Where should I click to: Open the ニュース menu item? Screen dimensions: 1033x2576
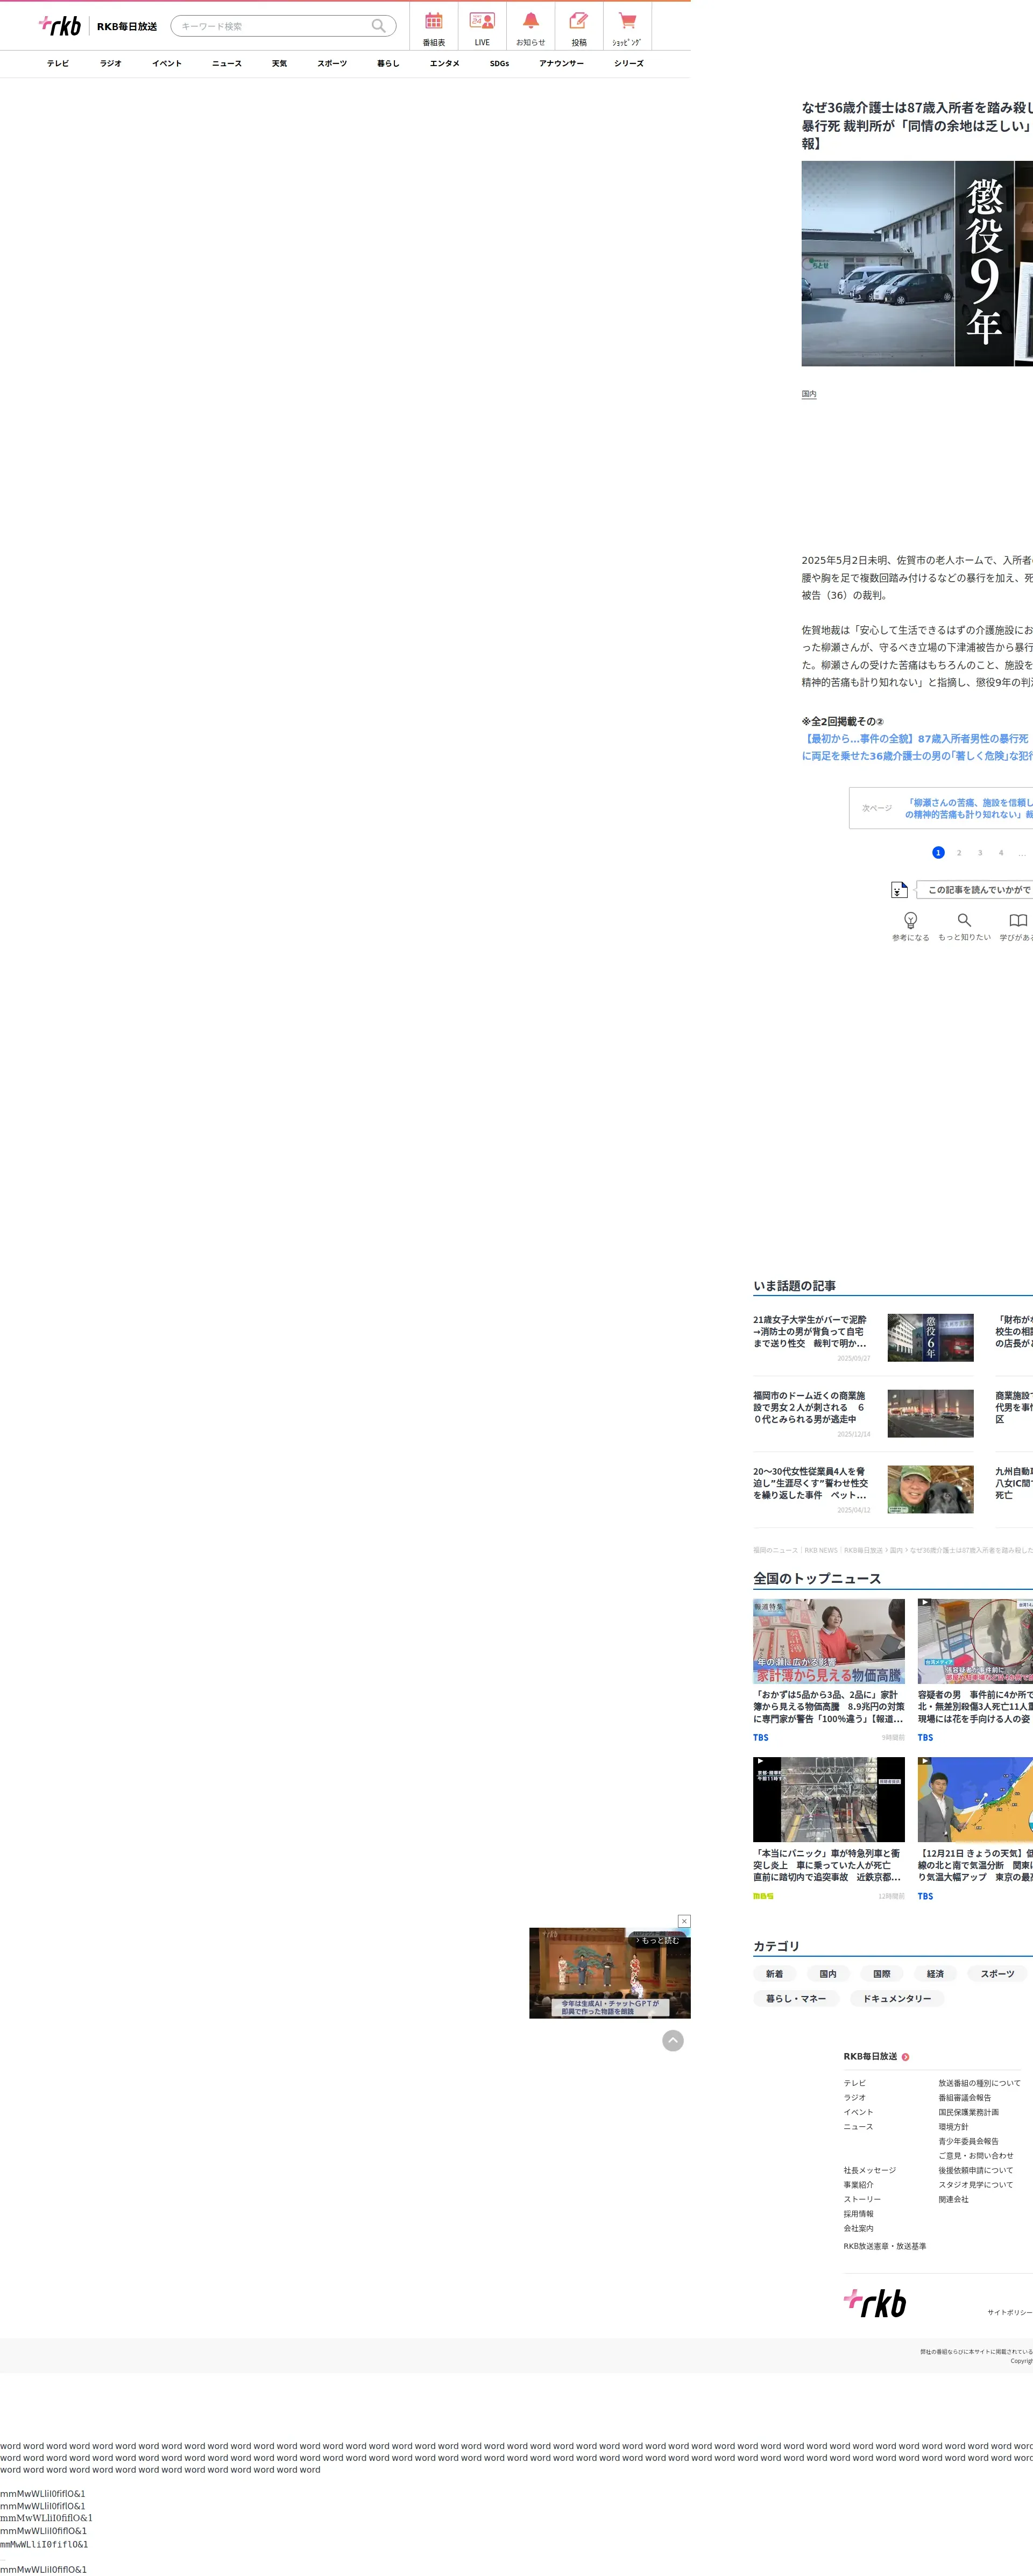point(227,64)
